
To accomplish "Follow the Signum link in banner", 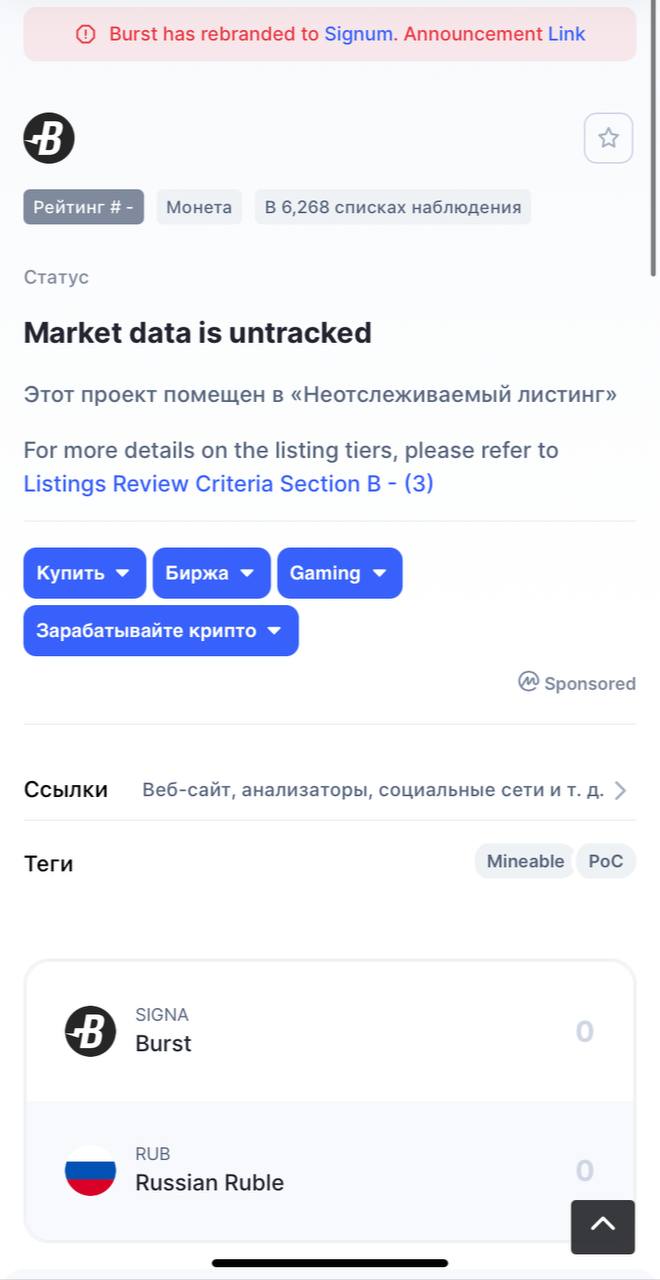I will (x=358, y=34).
